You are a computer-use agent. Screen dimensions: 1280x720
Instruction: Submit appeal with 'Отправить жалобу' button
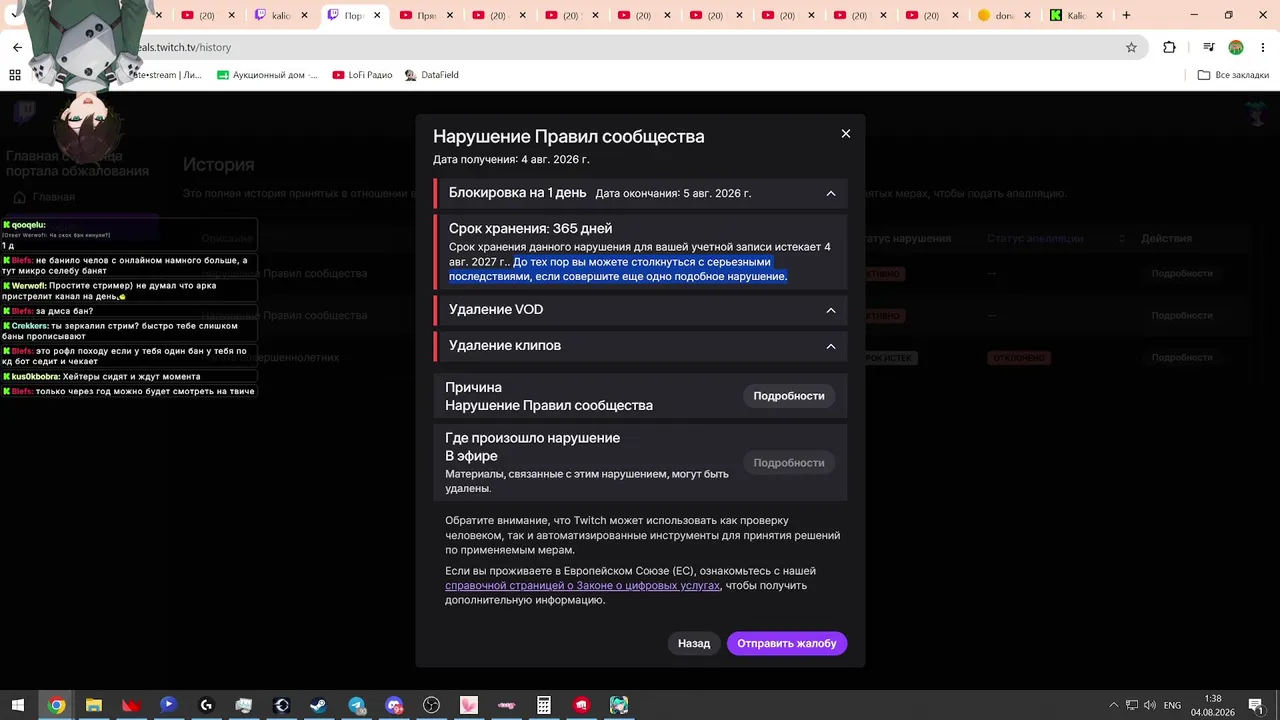(x=787, y=643)
